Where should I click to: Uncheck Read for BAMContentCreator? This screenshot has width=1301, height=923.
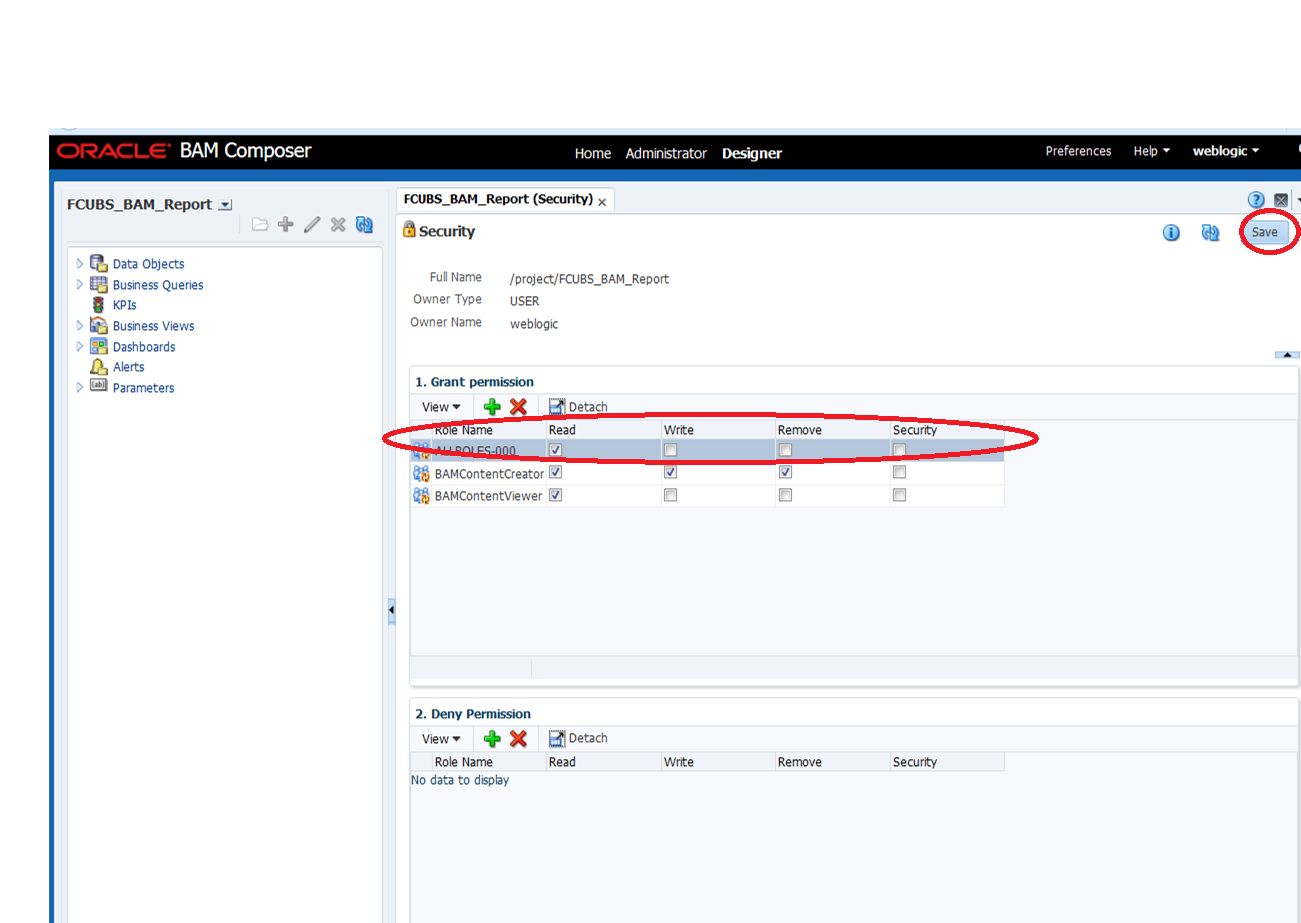pos(556,472)
